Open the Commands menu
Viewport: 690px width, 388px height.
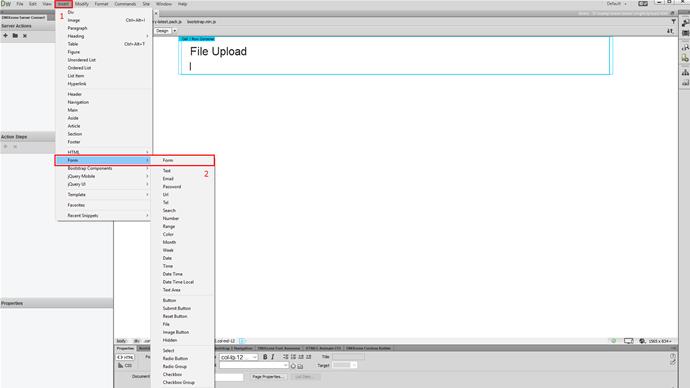point(125,4)
